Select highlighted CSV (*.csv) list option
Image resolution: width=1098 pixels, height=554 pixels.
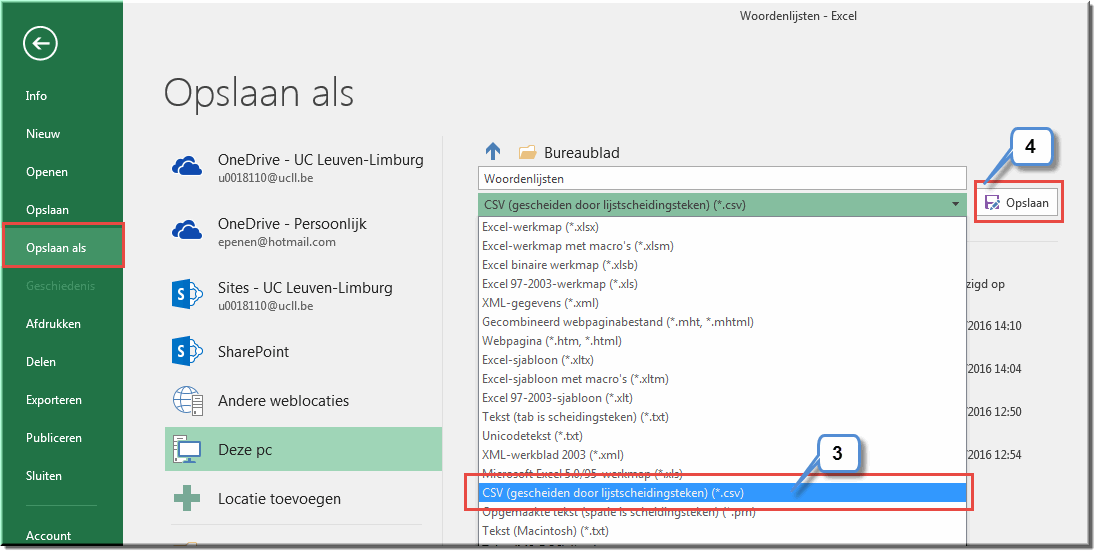(x=722, y=493)
